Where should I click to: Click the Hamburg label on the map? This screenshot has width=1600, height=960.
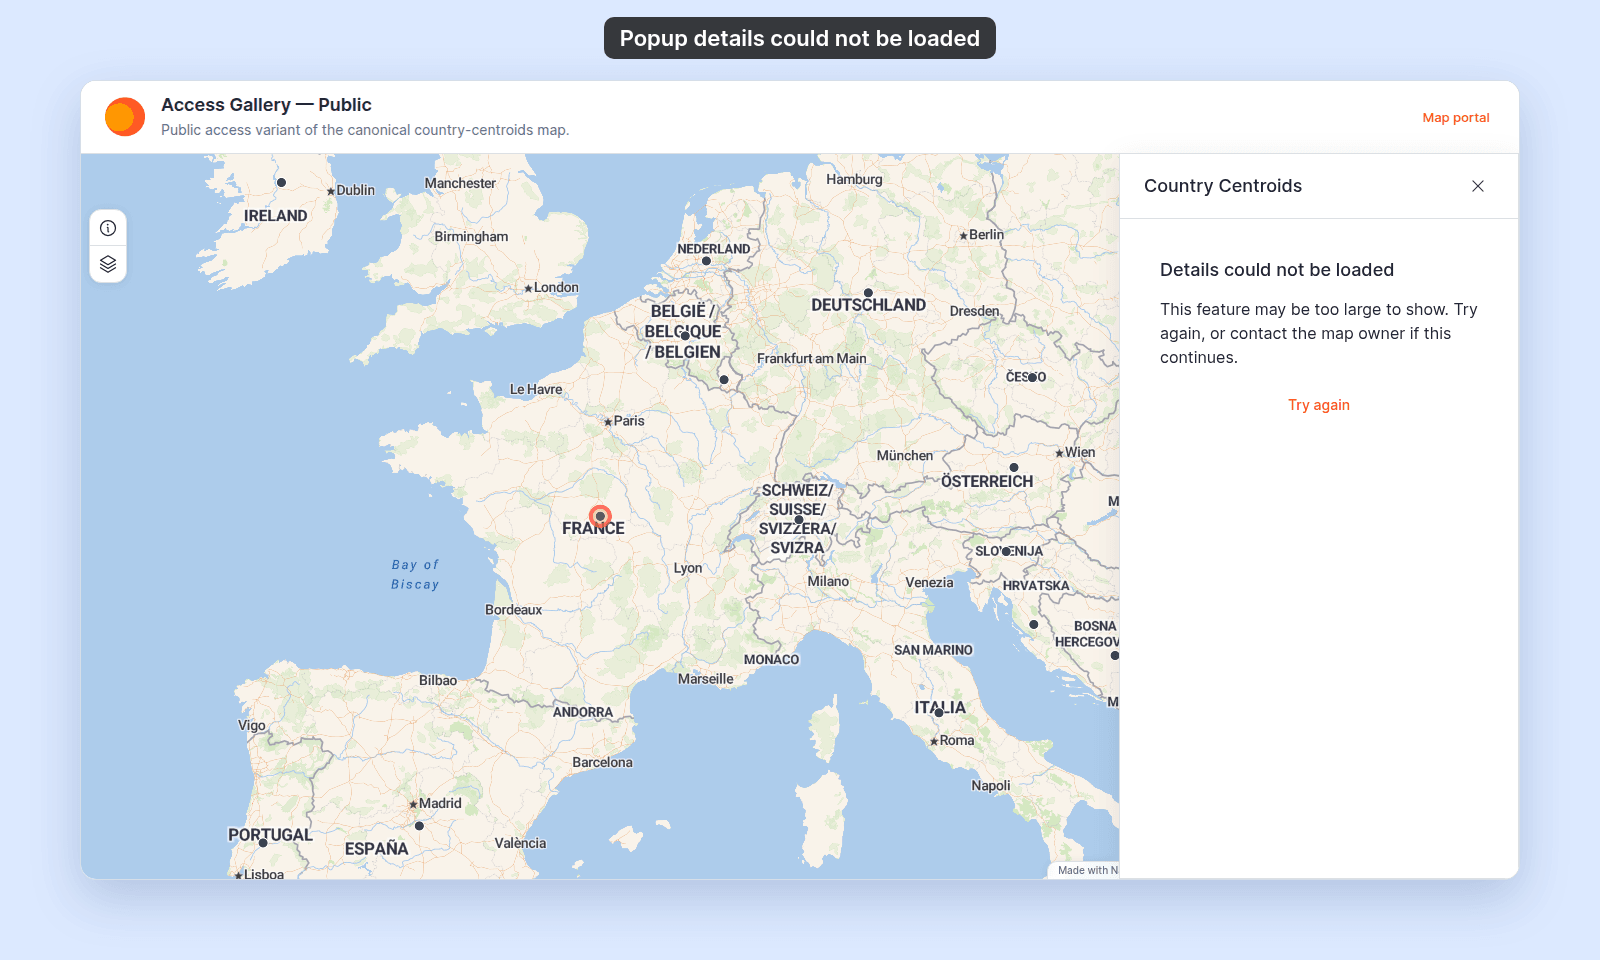(x=854, y=180)
